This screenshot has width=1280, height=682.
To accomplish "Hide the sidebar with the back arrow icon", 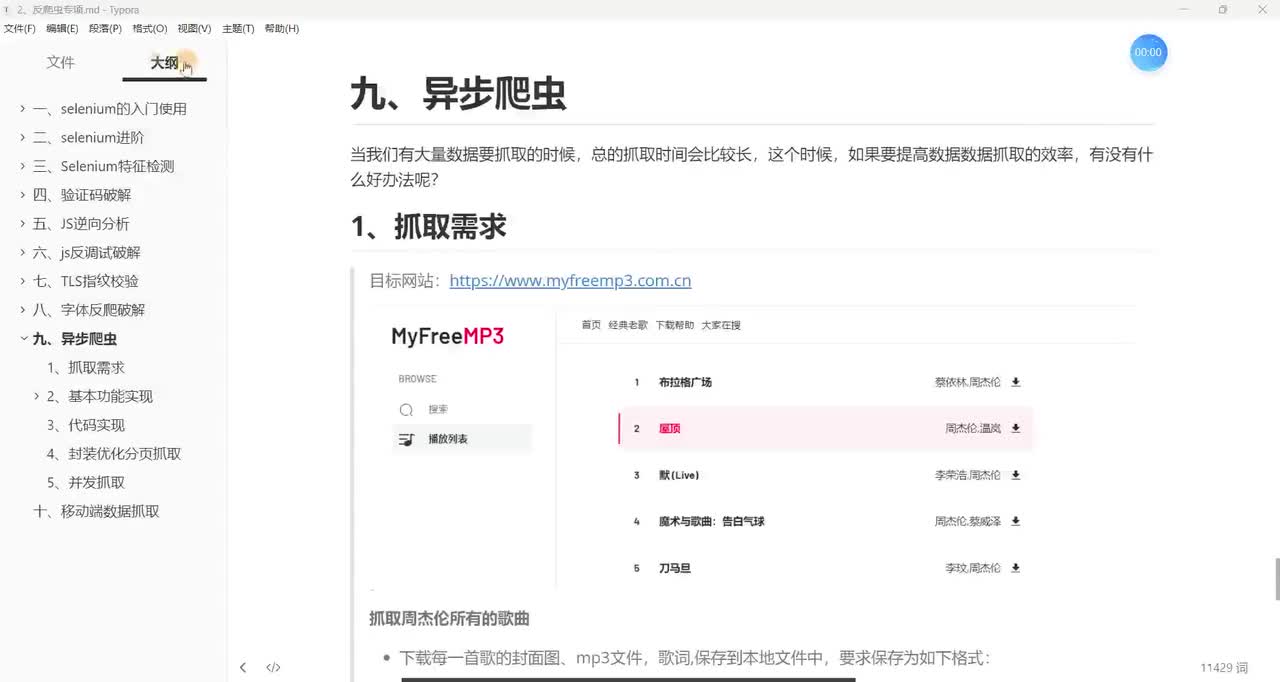I will [243, 667].
